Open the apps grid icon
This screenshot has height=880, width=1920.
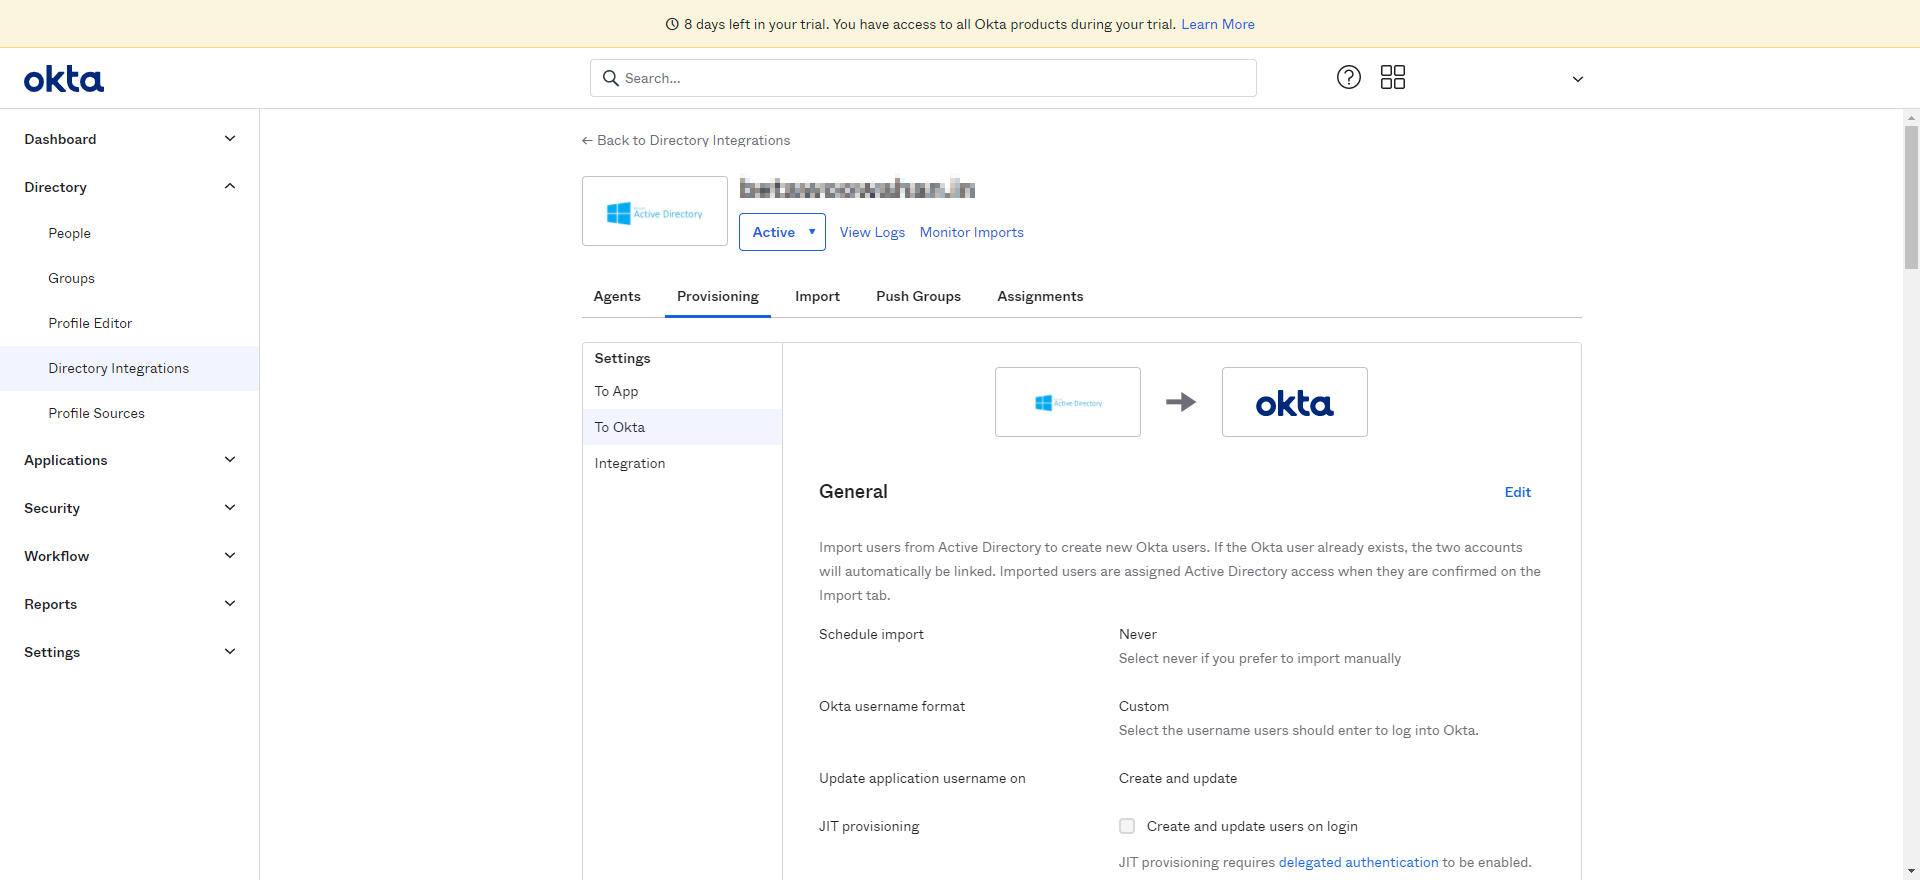(x=1393, y=77)
